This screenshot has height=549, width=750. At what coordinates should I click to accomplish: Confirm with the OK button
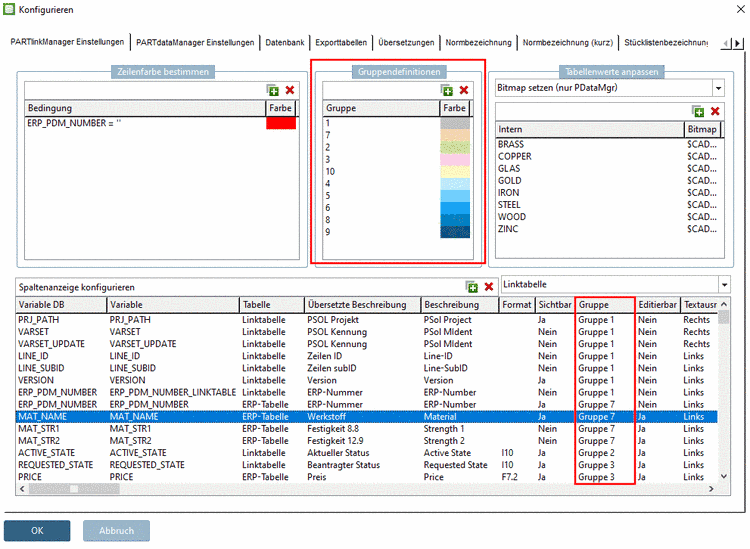(37, 530)
